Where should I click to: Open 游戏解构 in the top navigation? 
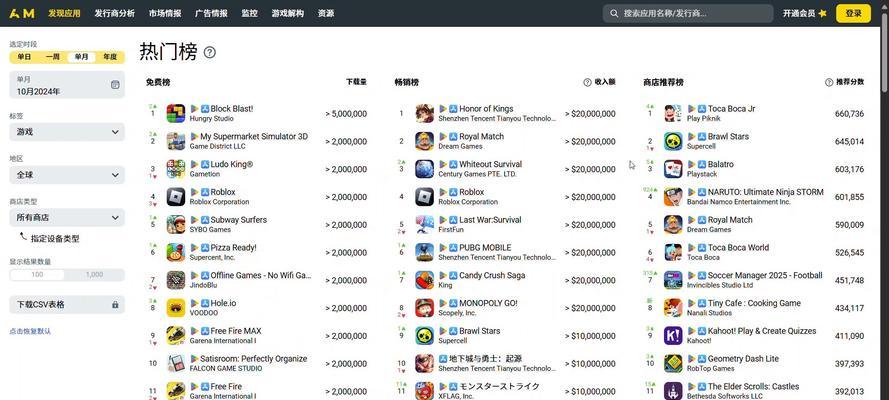tap(287, 13)
